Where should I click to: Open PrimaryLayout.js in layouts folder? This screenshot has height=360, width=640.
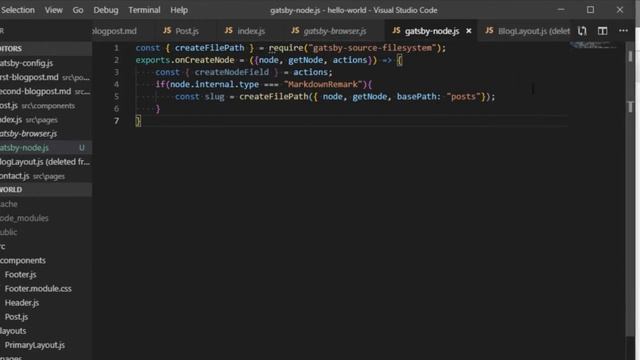point(46,345)
